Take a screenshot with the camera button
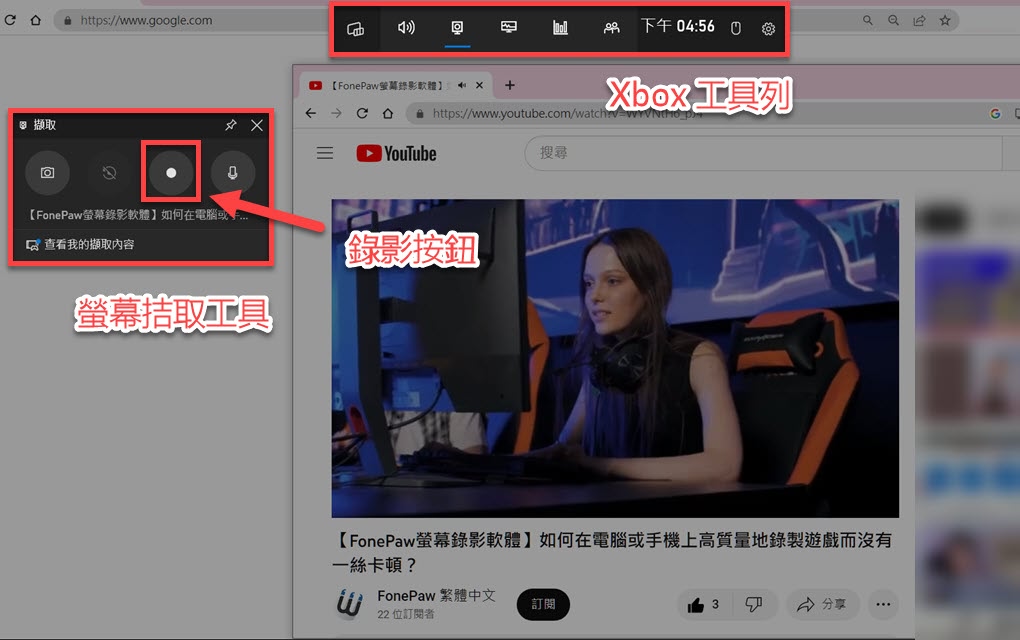The height and width of the screenshot is (640, 1020). pos(47,173)
